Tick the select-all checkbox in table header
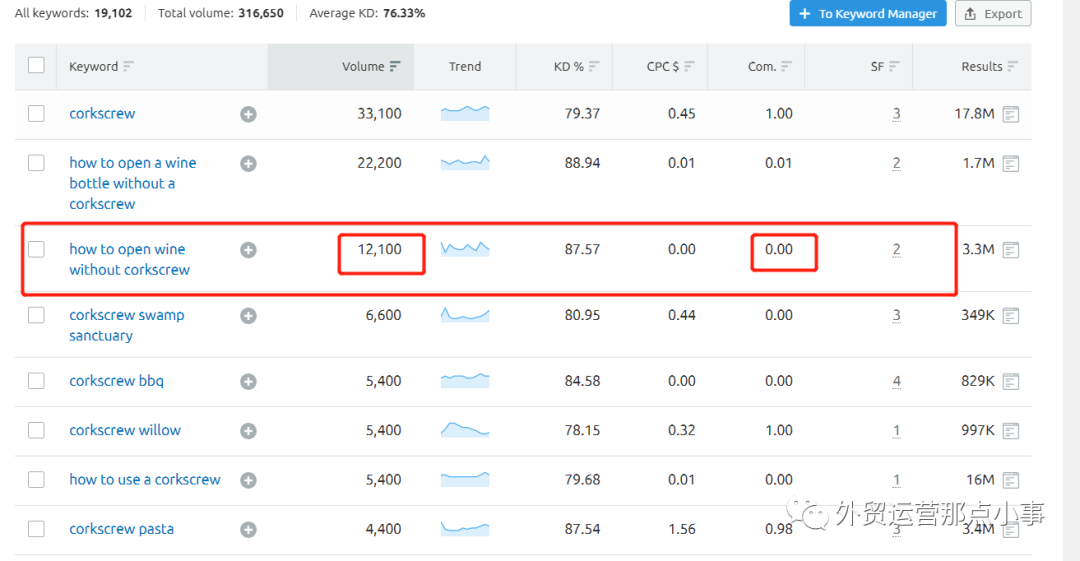The image size is (1080, 561). 36,65
